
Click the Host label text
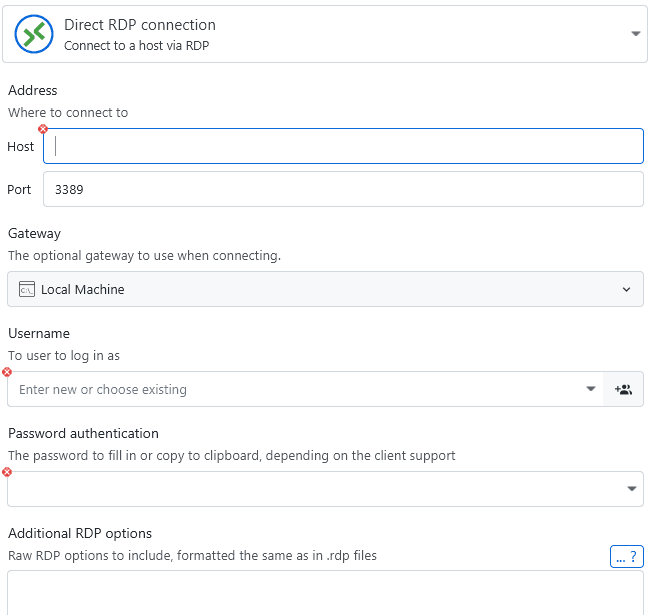[x=21, y=146]
